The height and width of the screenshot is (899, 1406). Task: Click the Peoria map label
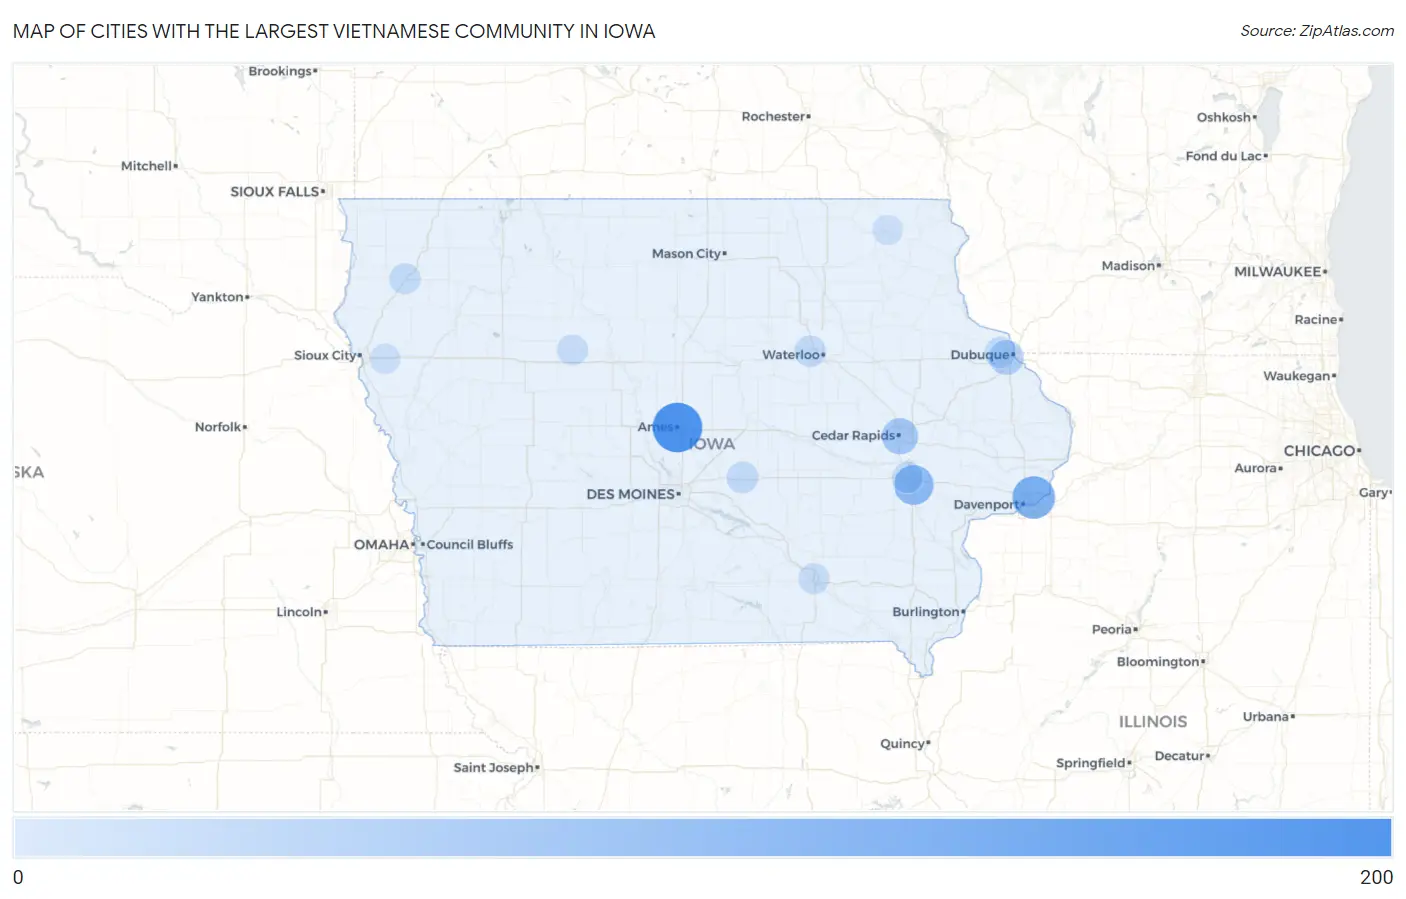point(1112,630)
